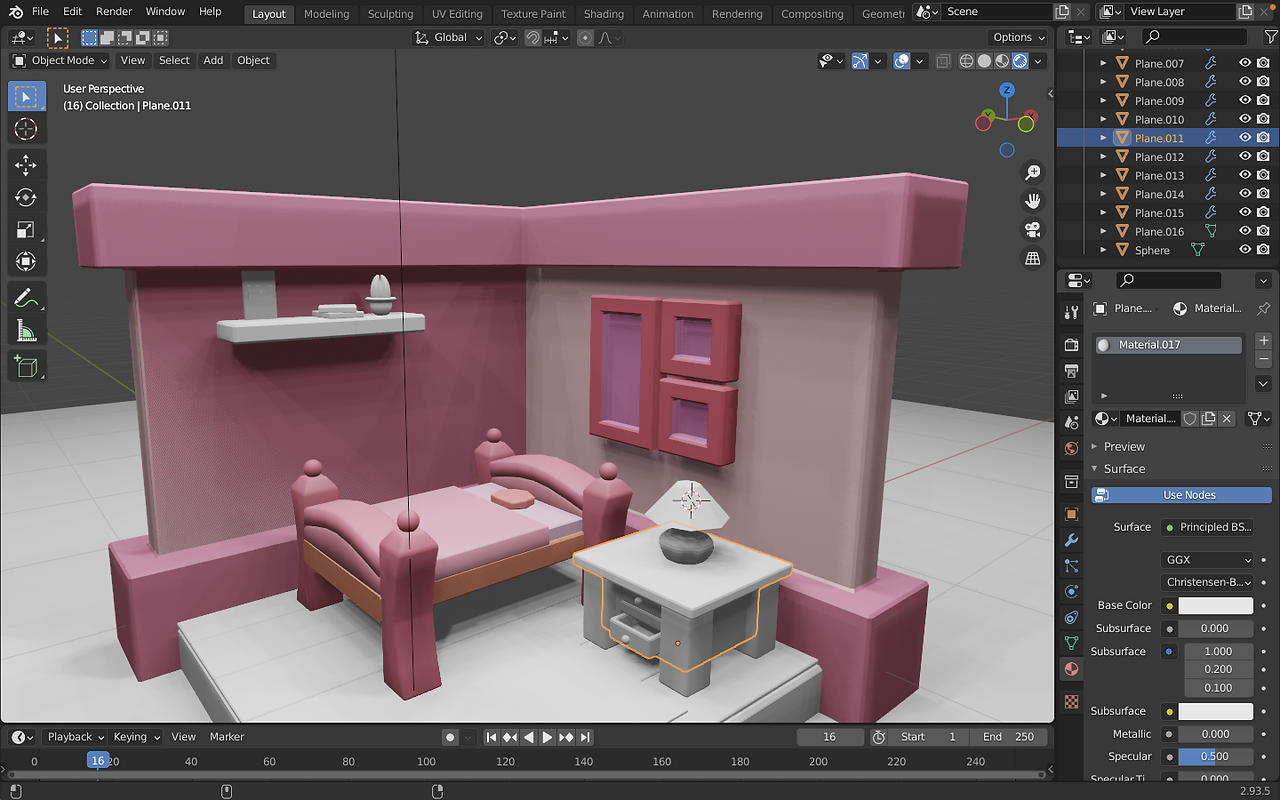
Task: Expand the Preview panel
Action: tap(1124, 446)
